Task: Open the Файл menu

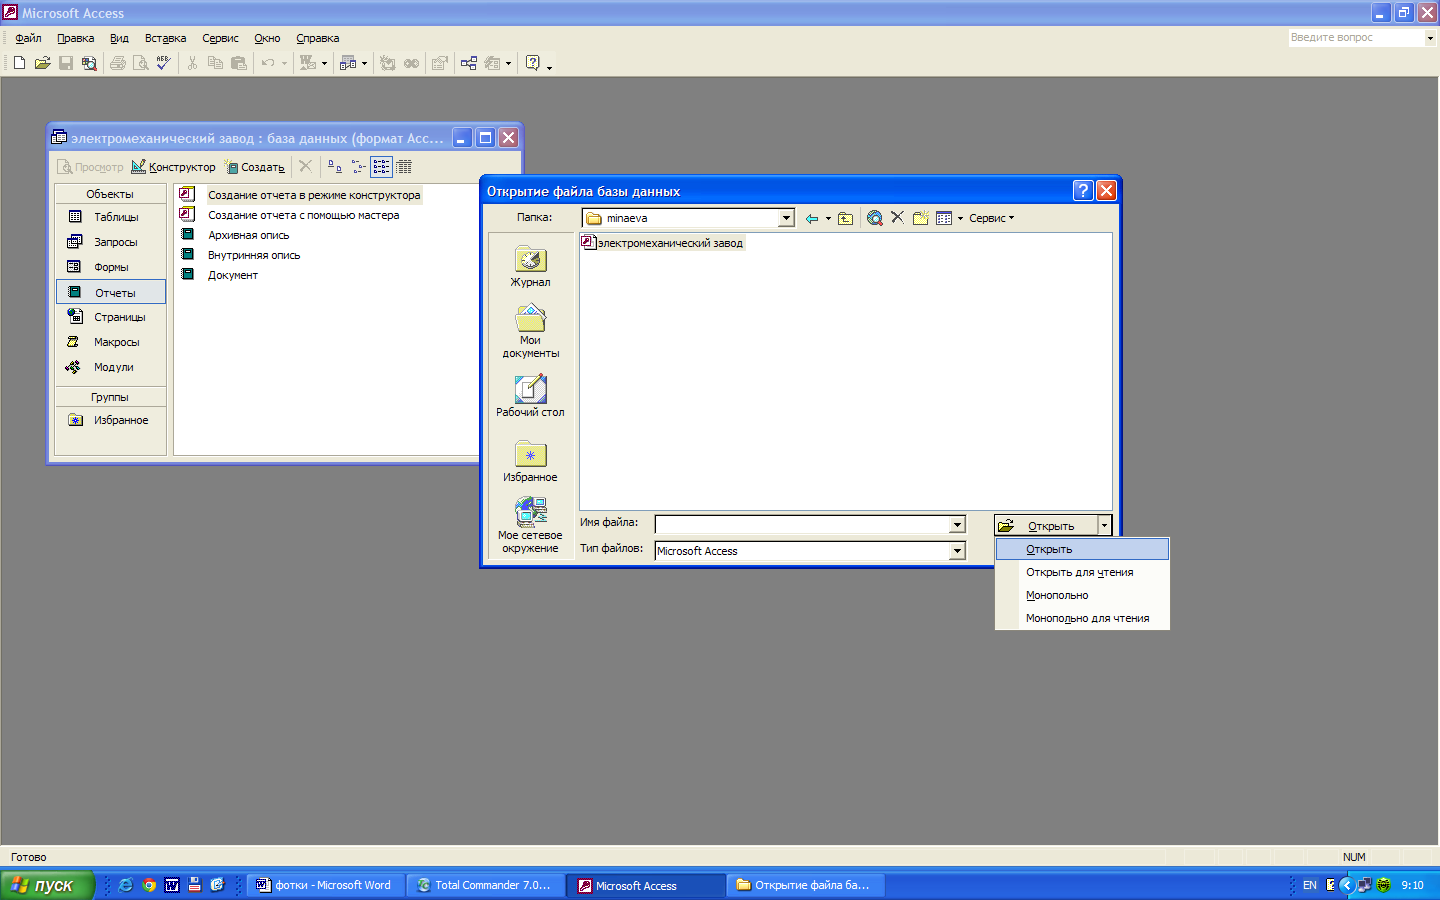Action: click(x=28, y=38)
